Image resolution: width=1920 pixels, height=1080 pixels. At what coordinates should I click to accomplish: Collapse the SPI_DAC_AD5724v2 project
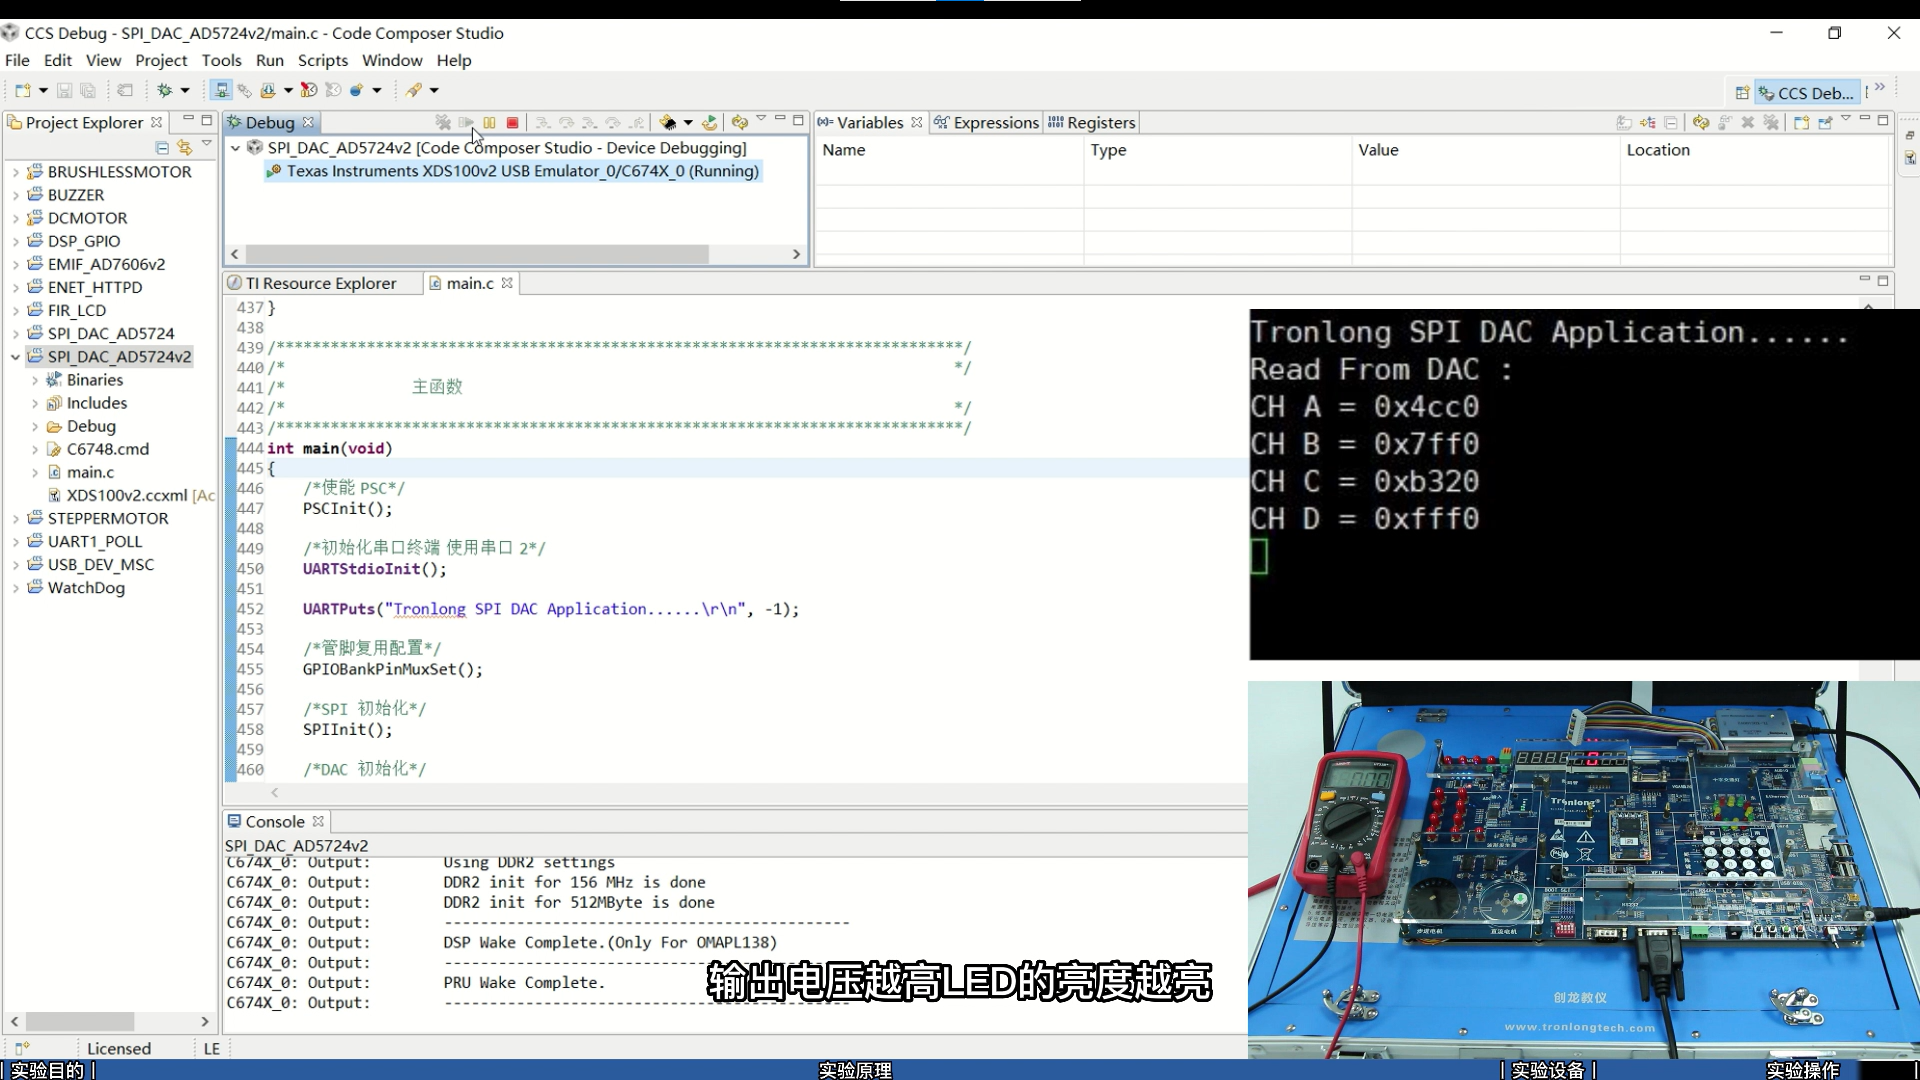click(x=15, y=356)
